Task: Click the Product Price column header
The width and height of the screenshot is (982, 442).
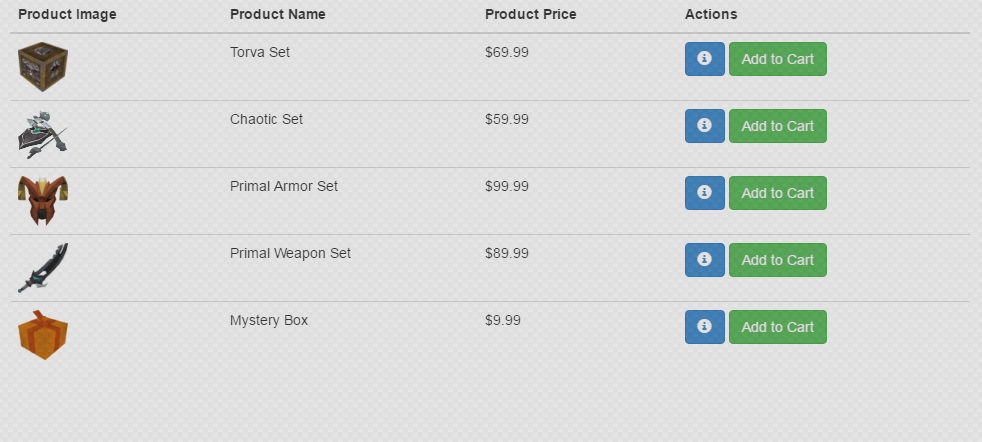Action: tap(530, 14)
